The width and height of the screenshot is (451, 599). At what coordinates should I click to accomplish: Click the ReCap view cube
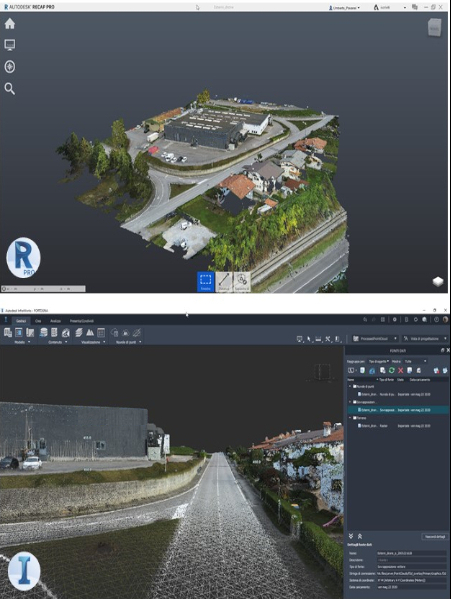(434, 28)
